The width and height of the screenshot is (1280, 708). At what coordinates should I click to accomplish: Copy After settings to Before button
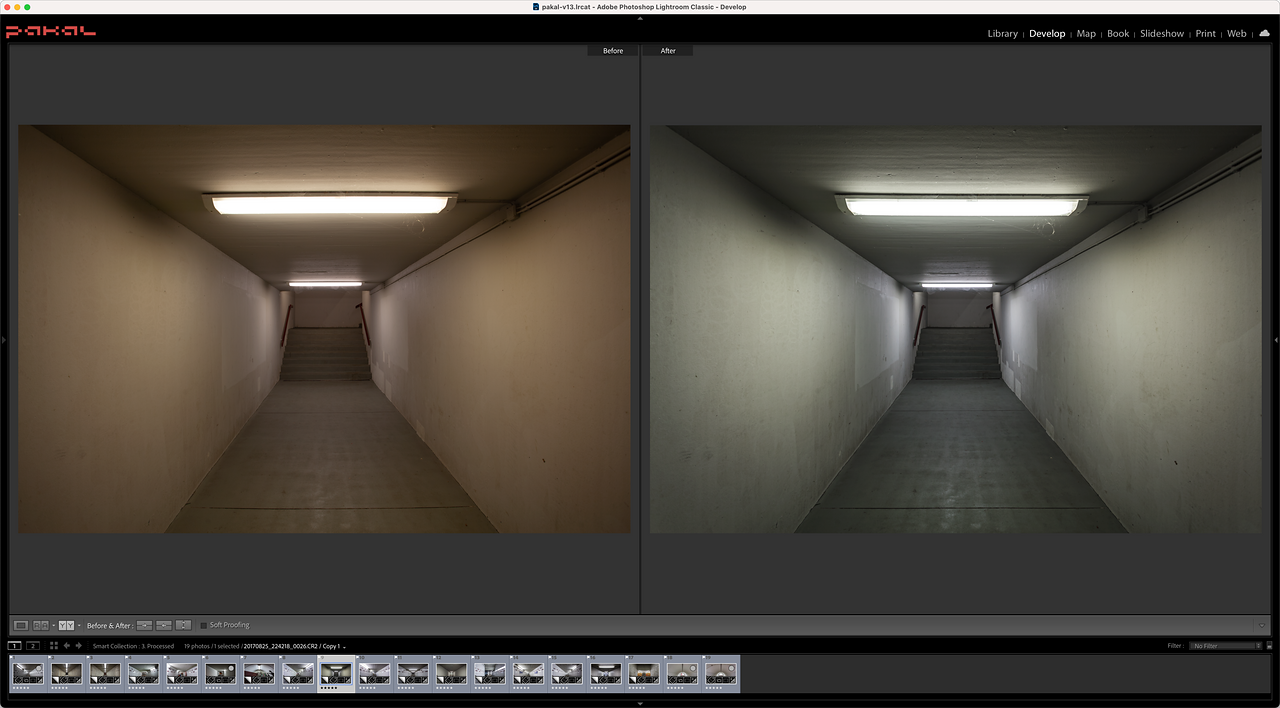164,625
